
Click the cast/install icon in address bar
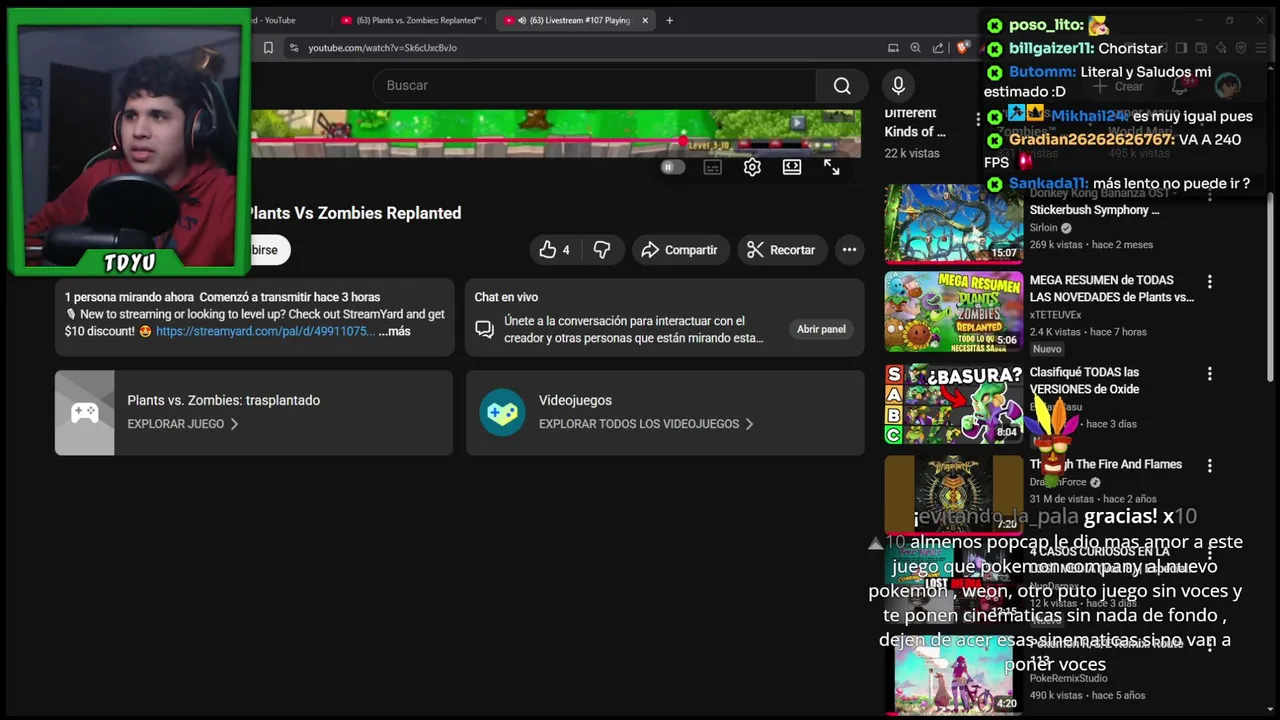(x=893, y=48)
